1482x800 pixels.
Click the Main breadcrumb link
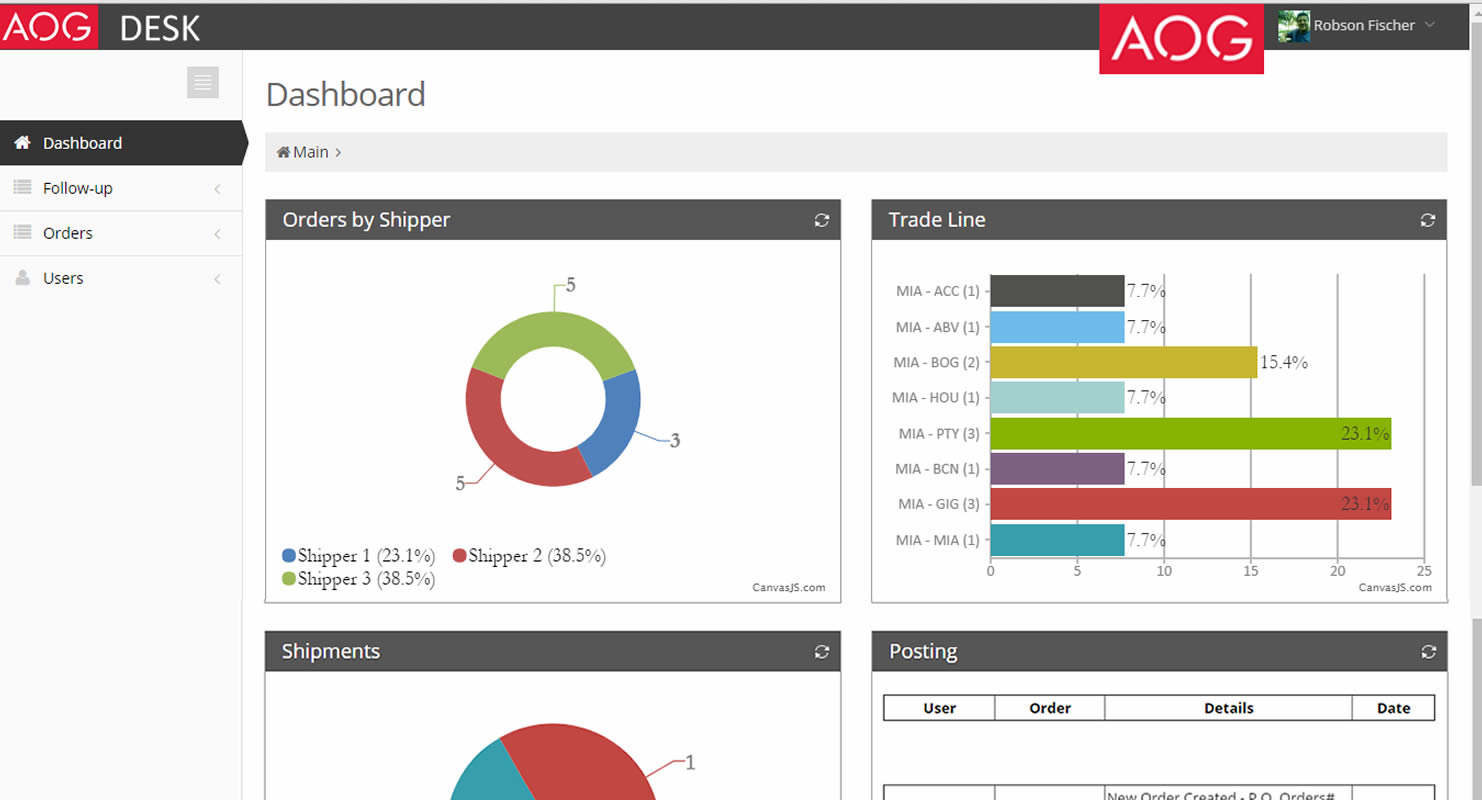(311, 152)
